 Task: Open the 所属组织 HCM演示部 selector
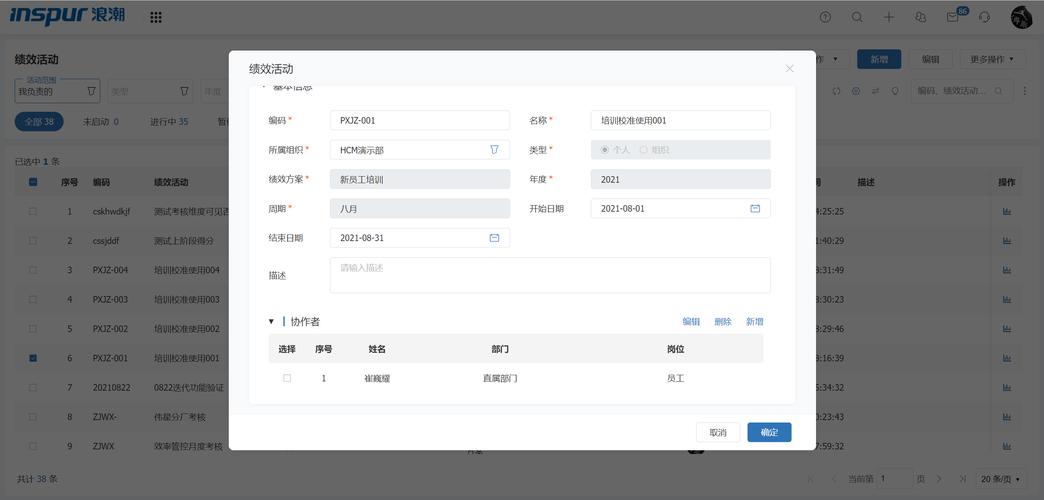[x=419, y=150]
